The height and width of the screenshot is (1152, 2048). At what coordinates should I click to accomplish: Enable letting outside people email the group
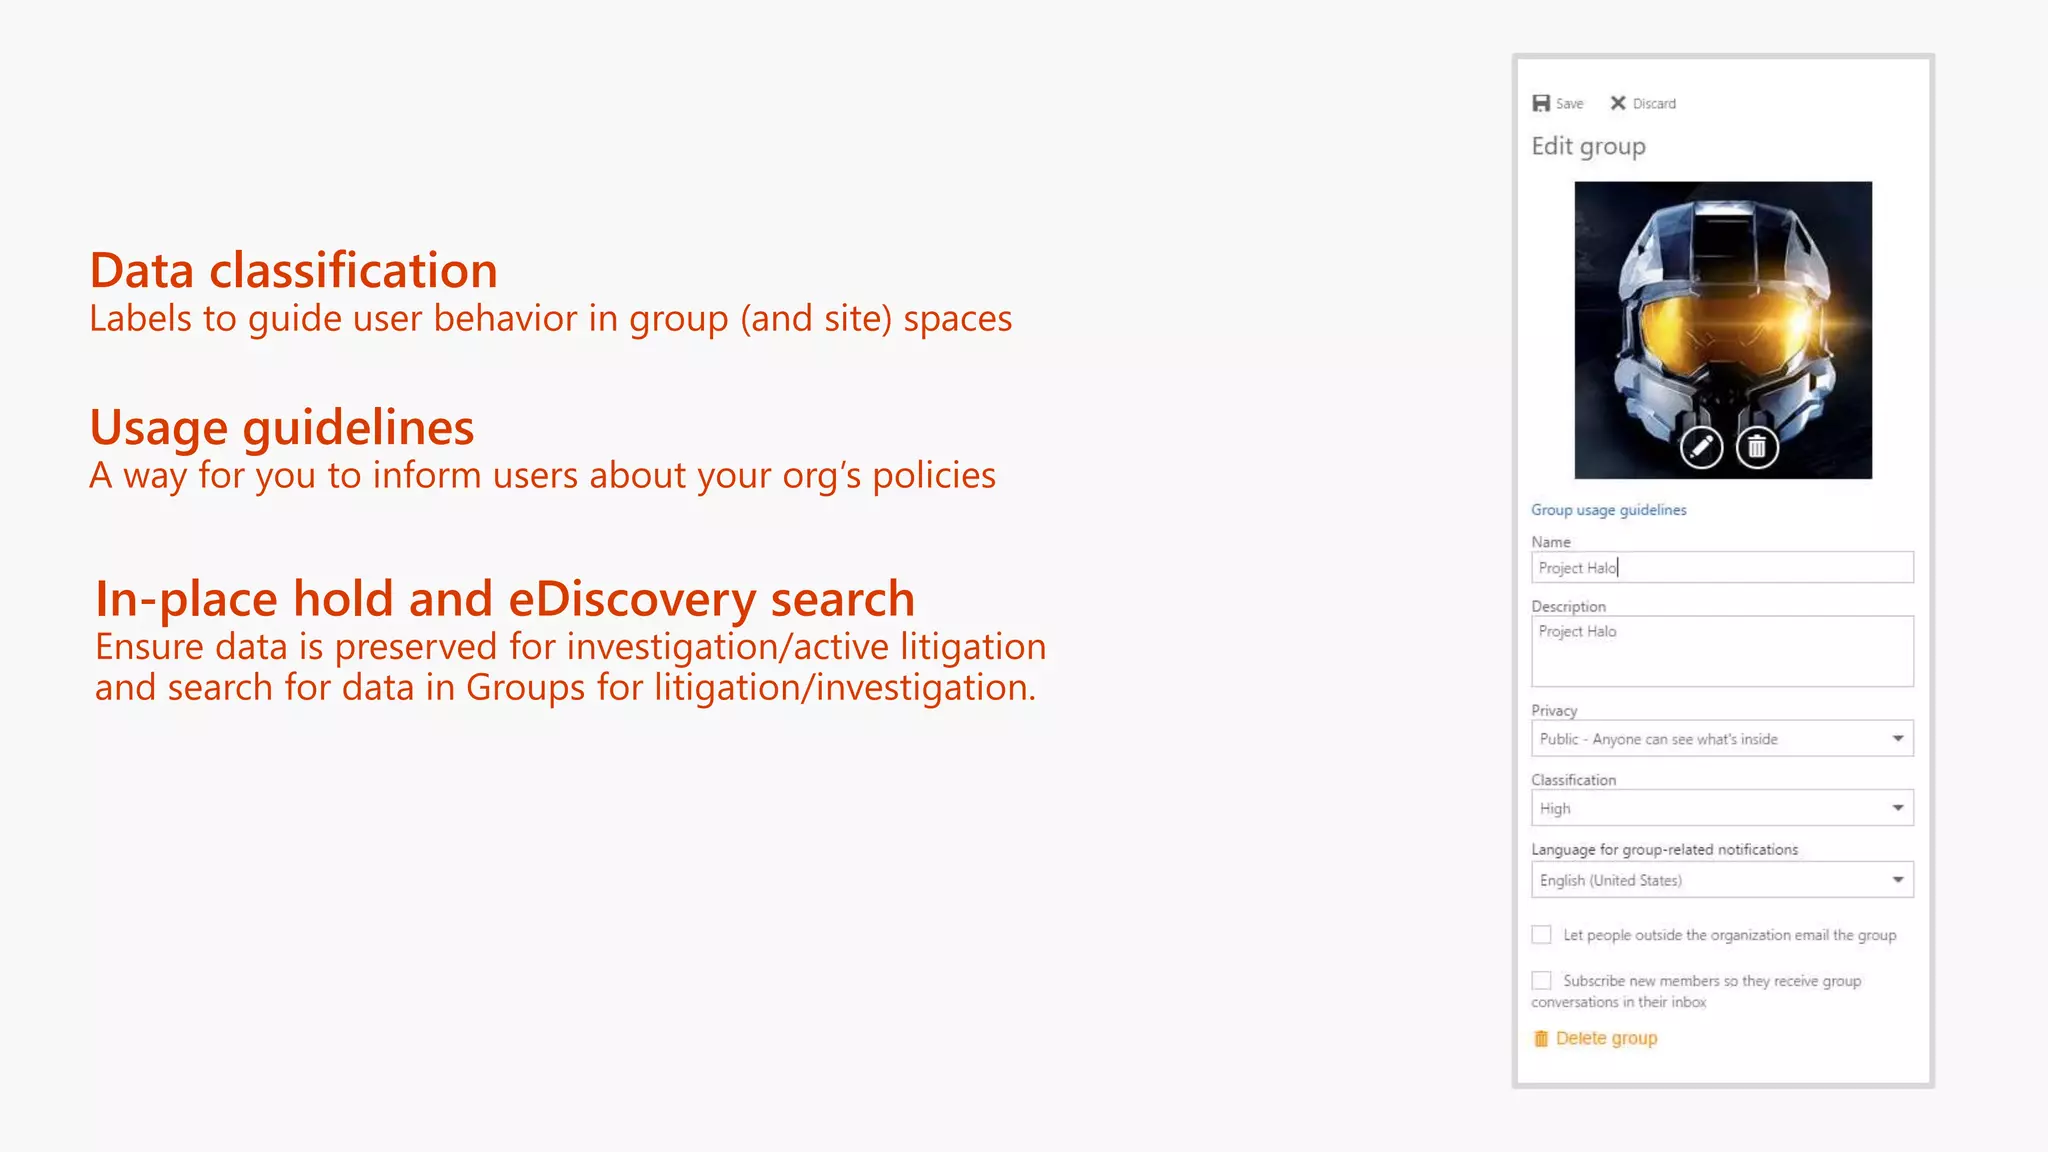1541,935
